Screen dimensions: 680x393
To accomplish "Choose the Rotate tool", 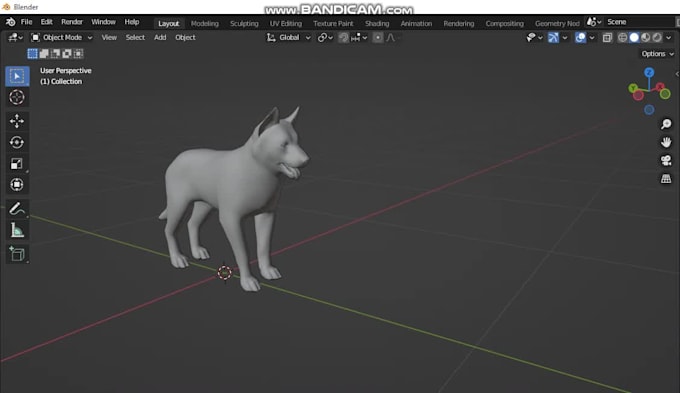I will (17, 142).
